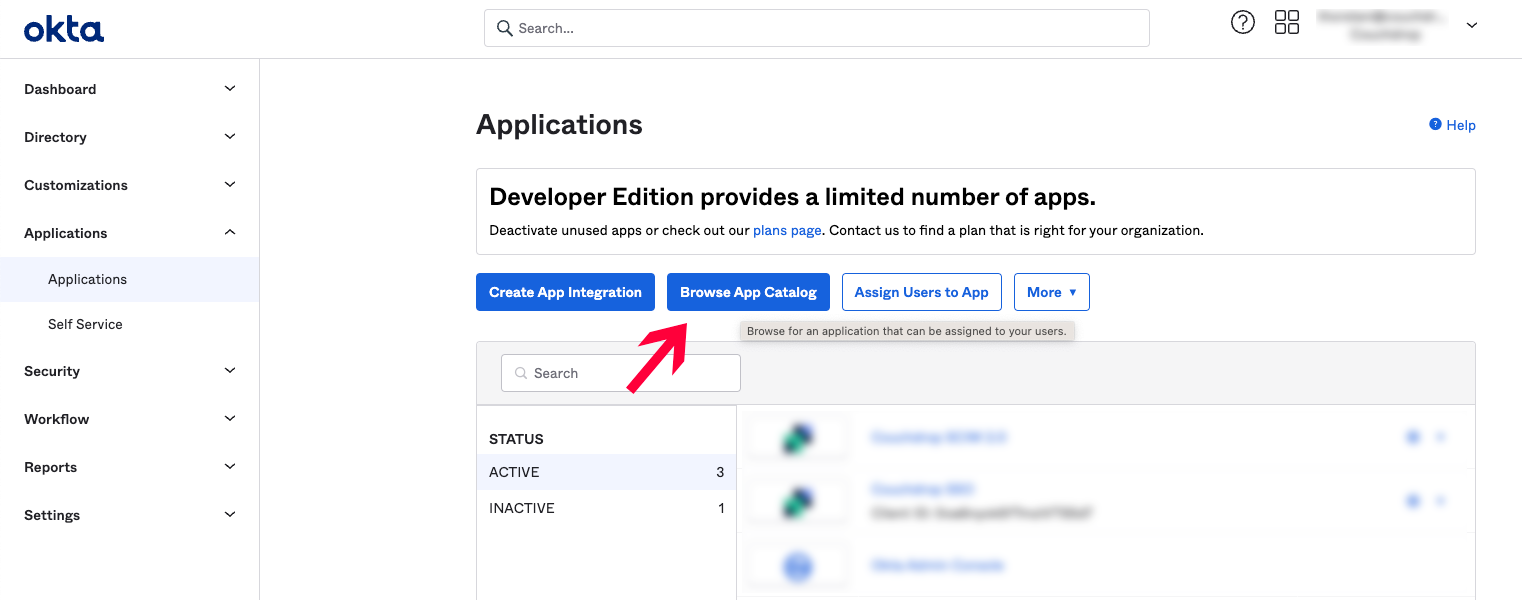
Task: Focus the top global search field
Action: point(816,28)
